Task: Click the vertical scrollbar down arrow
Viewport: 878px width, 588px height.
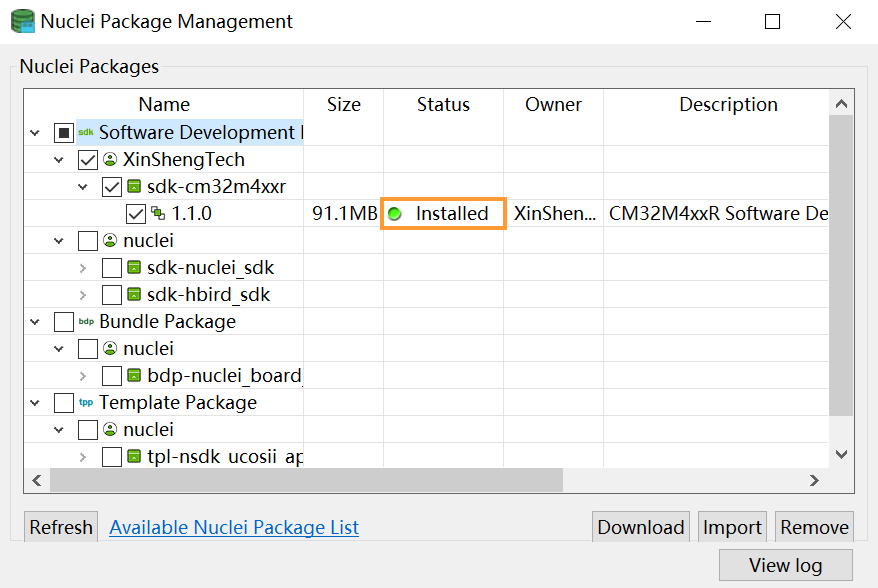Action: click(841, 454)
